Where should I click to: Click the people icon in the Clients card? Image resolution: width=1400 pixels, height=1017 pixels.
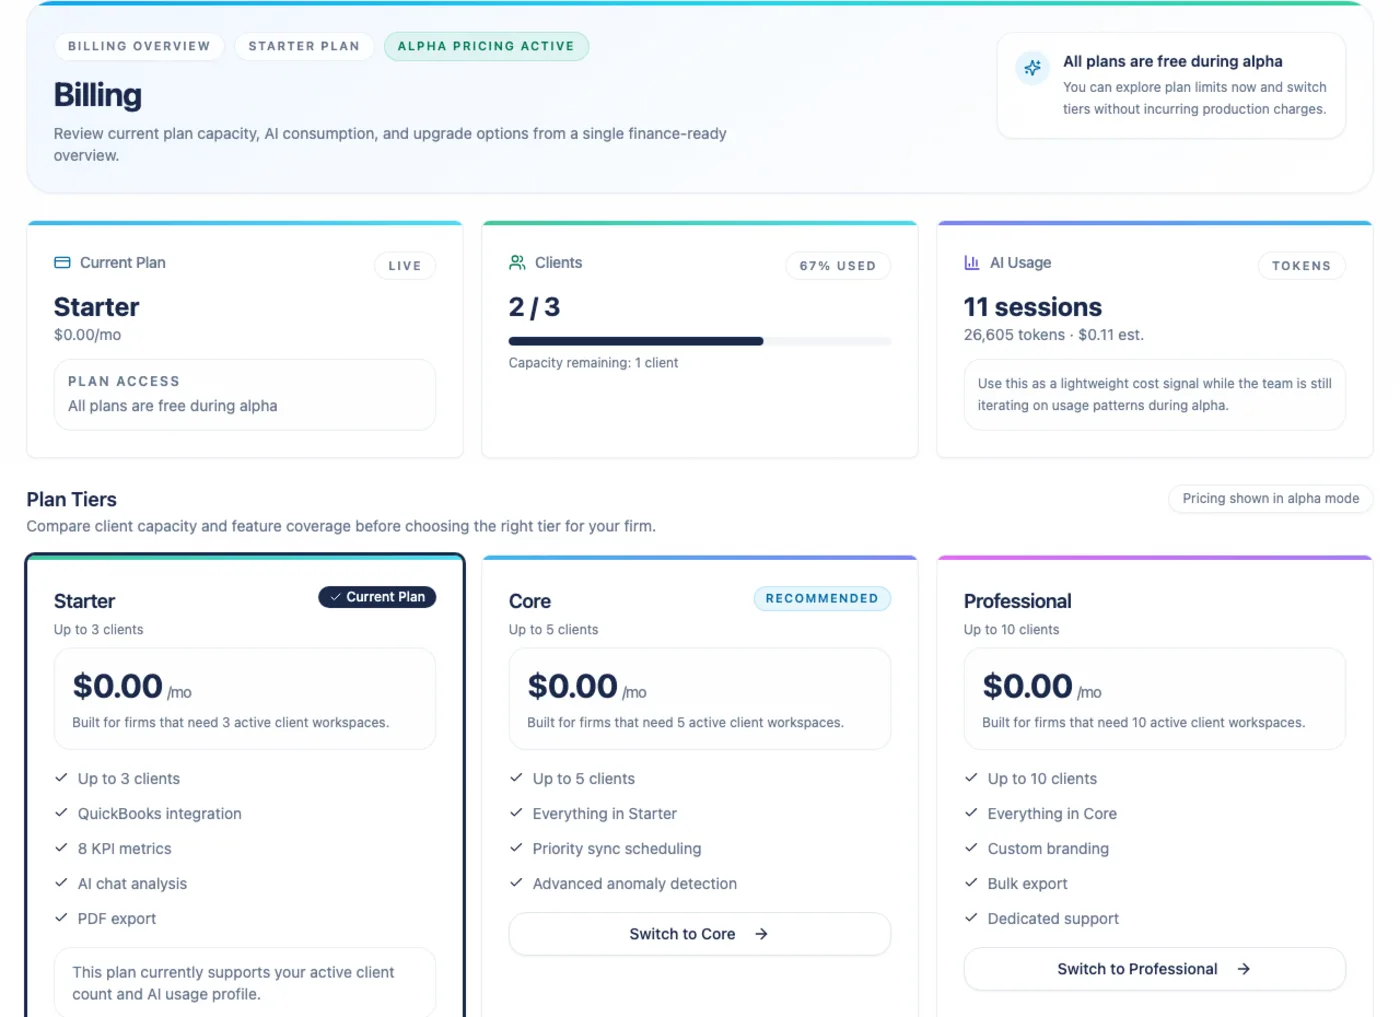point(517,262)
